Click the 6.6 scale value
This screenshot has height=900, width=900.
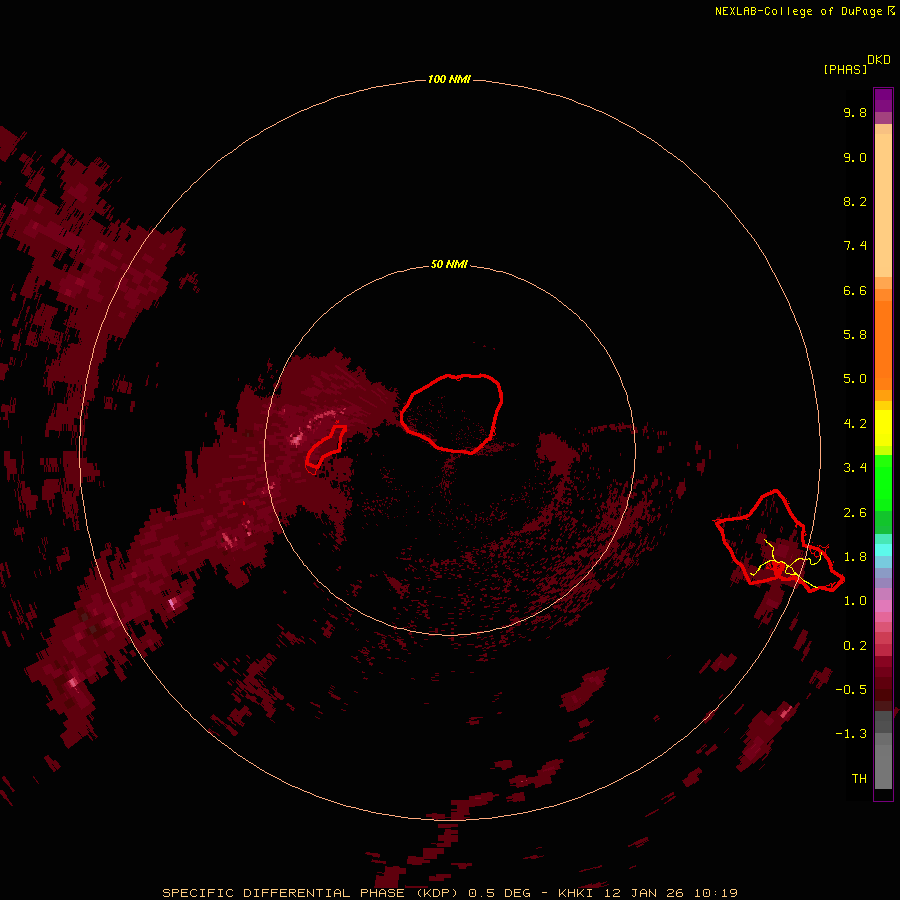click(855, 290)
